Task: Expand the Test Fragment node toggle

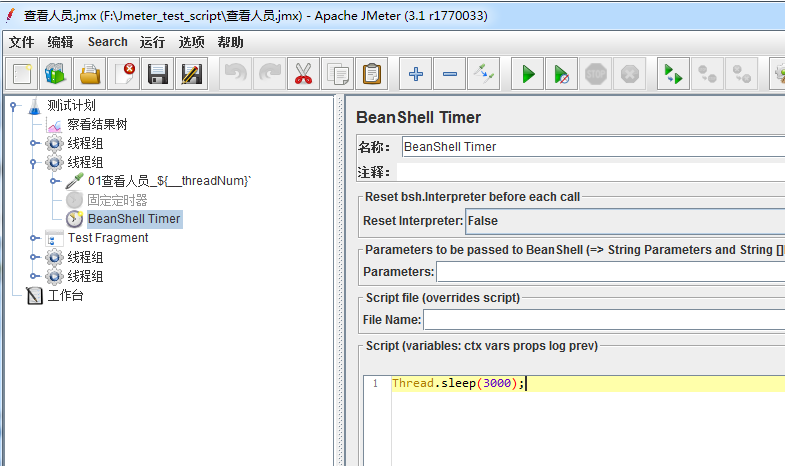Action: [33, 238]
